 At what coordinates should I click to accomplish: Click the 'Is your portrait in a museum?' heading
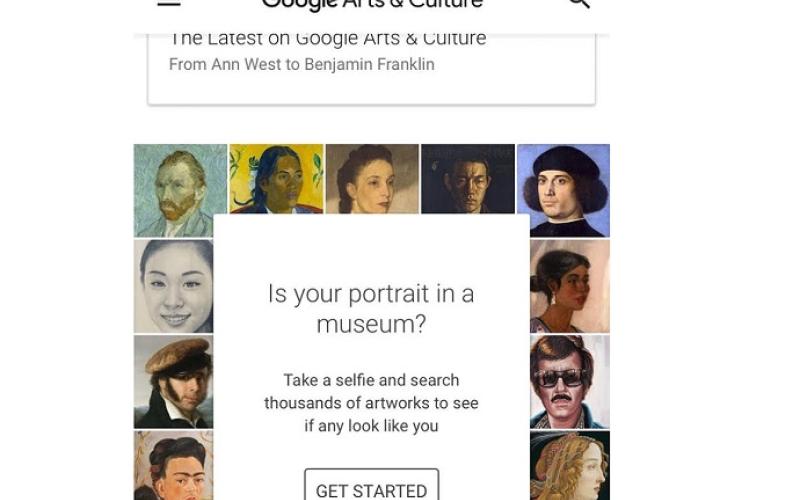pyautogui.click(x=371, y=309)
